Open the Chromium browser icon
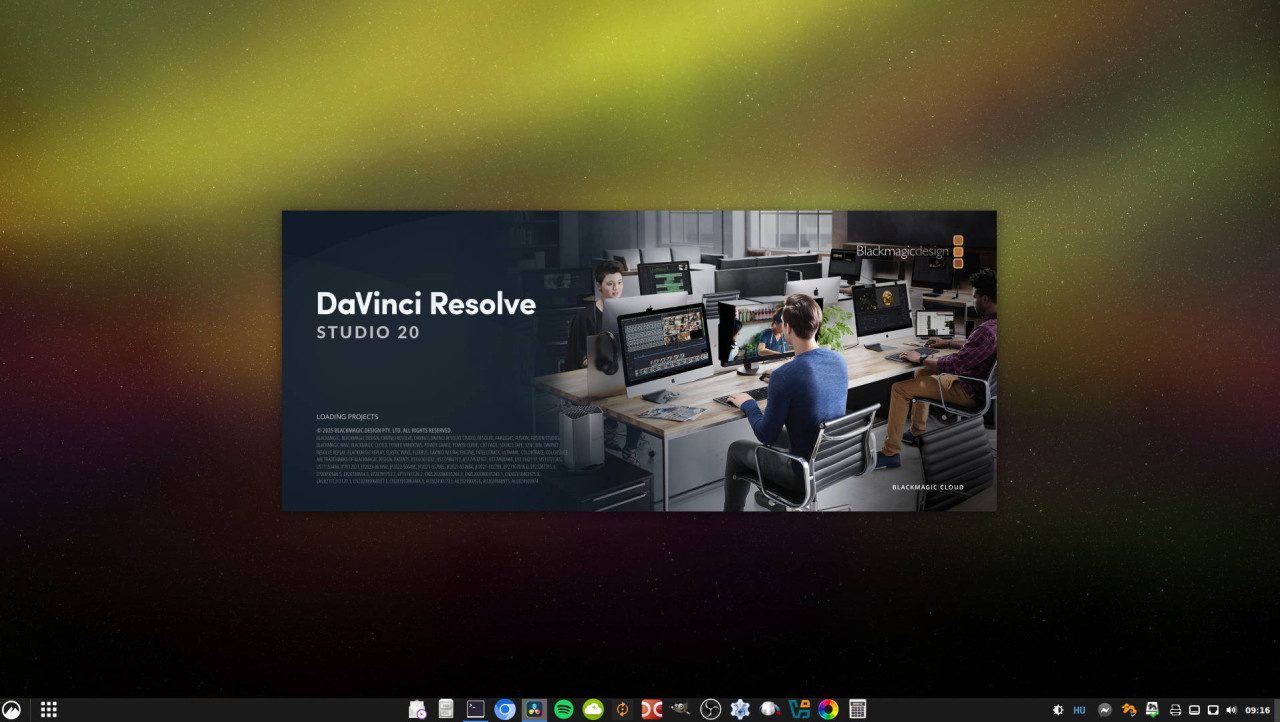 (505, 709)
